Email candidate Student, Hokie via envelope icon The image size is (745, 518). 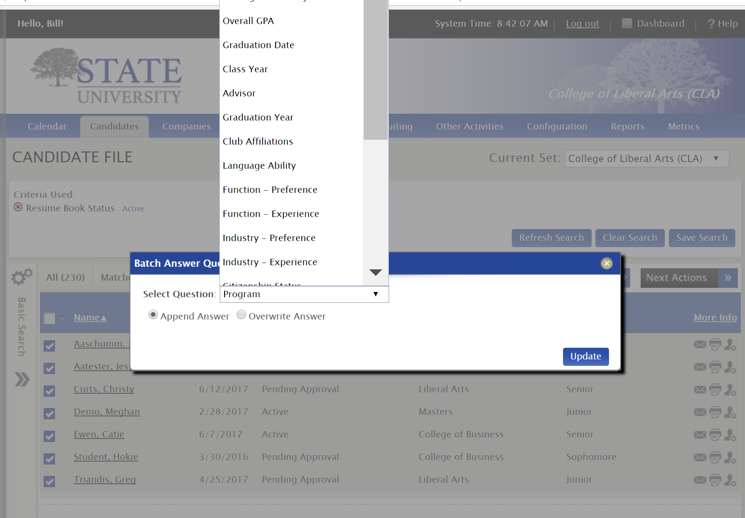click(x=699, y=457)
